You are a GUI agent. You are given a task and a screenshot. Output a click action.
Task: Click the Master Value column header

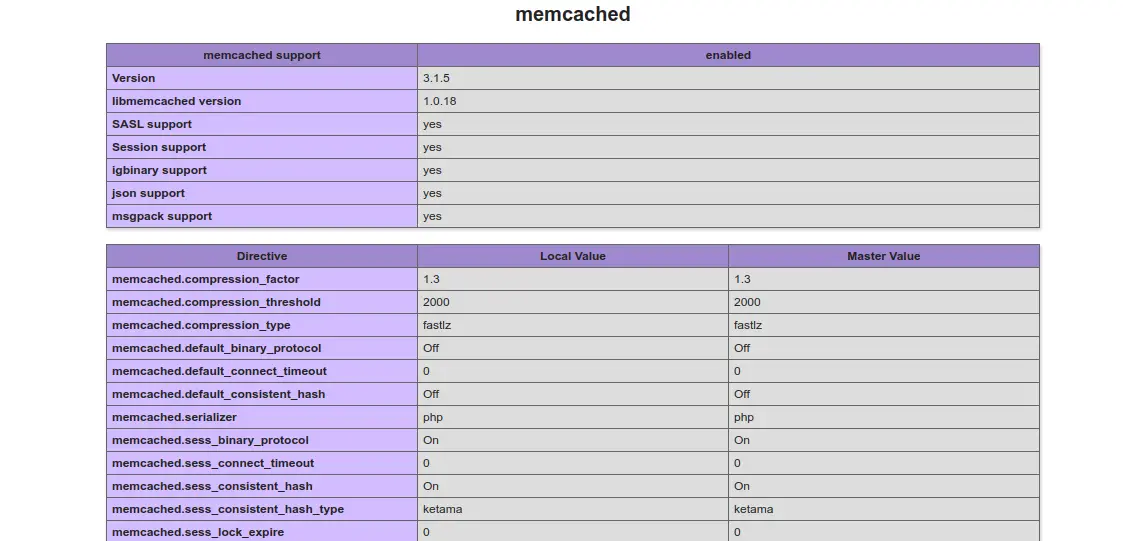[x=884, y=256]
